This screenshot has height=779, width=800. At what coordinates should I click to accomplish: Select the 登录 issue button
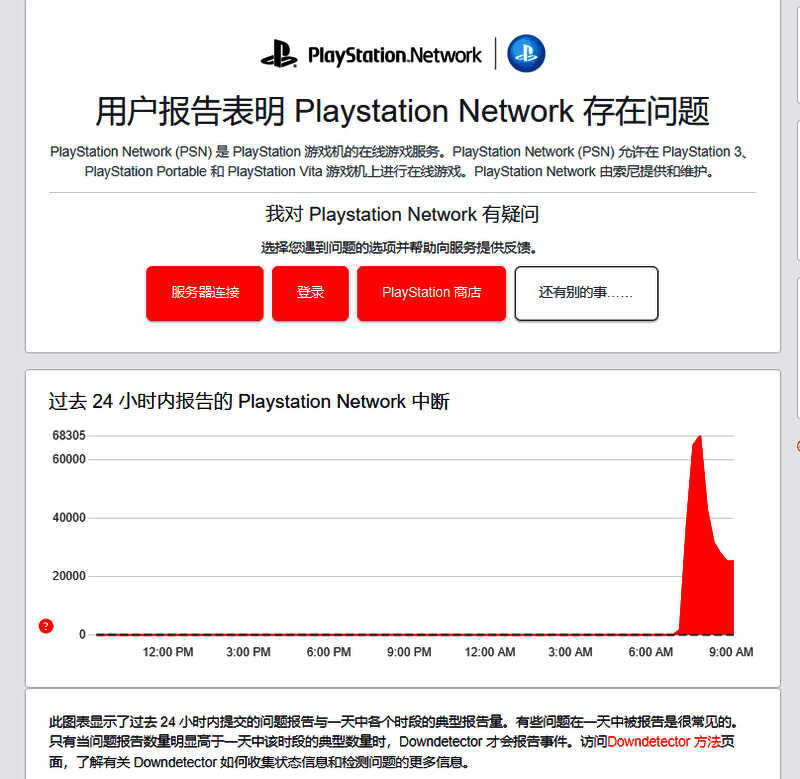[x=310, y=293]
